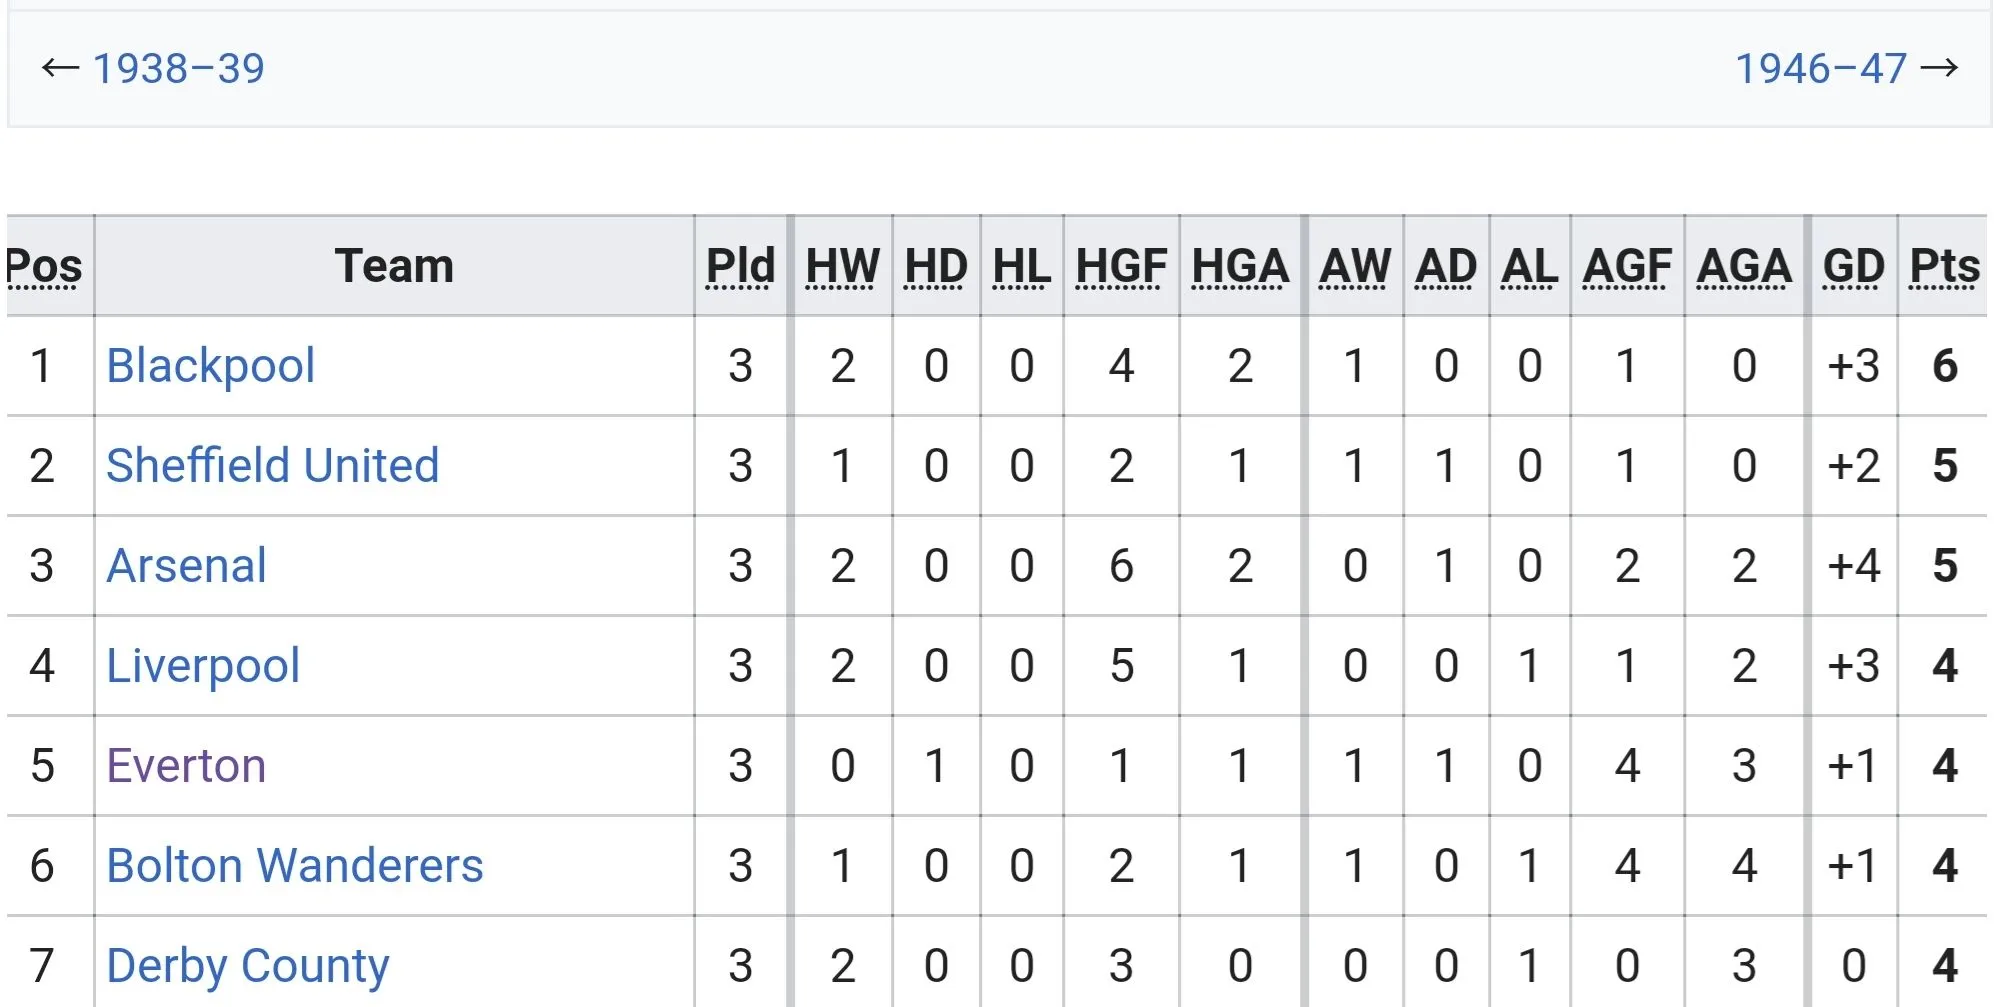Click the Pld column header abbreviation
The height and width of the screenshot is (1007, 1994).
pyautogui.click(x=740, y=267)
